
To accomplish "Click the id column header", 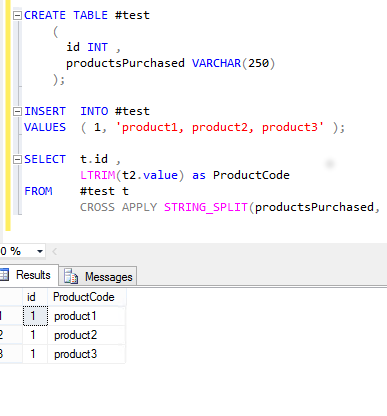I will [x=35, y=297].
